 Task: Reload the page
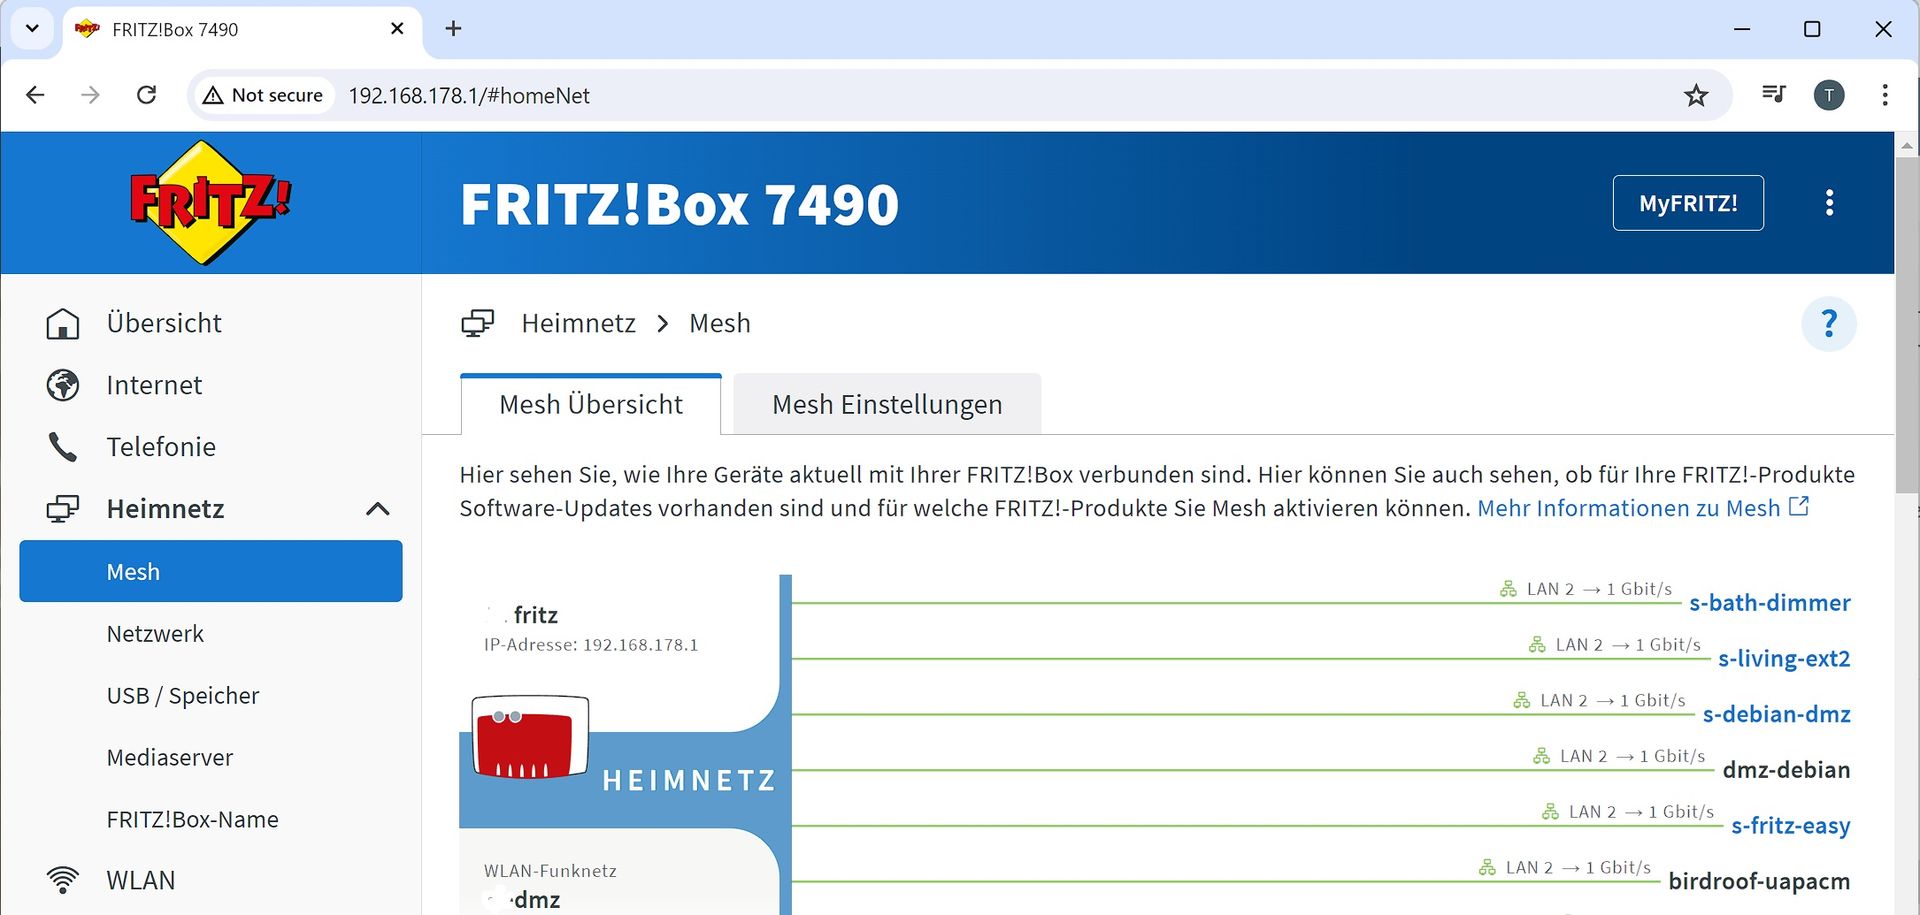[x=146, y=95]
